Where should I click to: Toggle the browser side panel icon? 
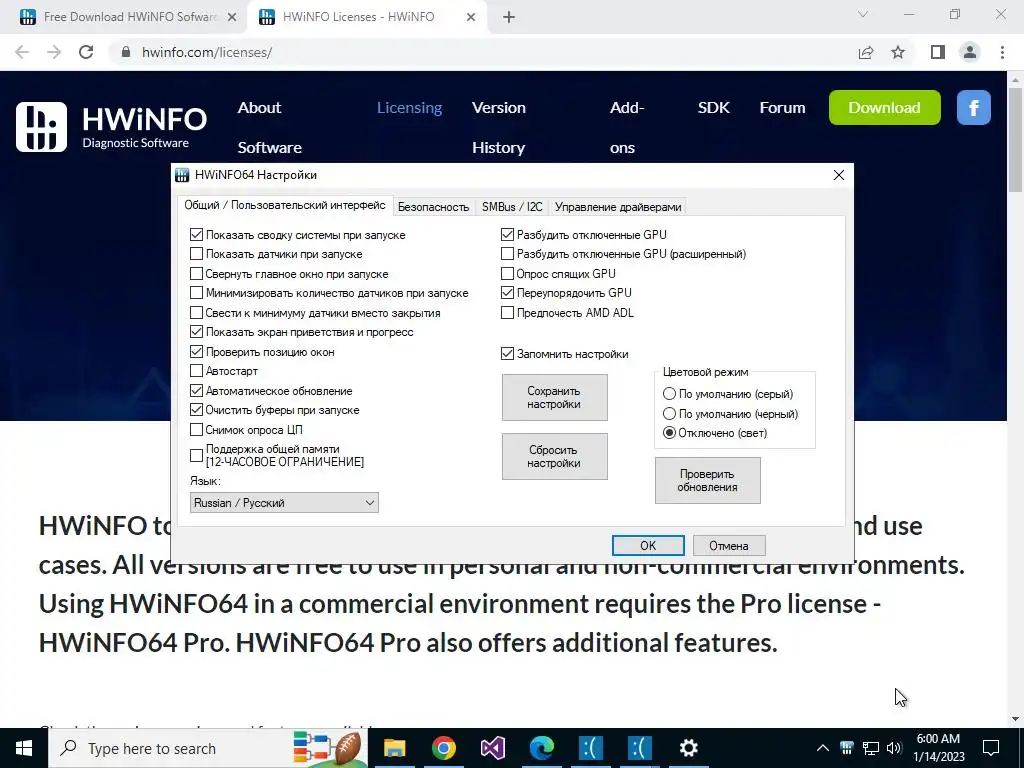coord(938,52)
